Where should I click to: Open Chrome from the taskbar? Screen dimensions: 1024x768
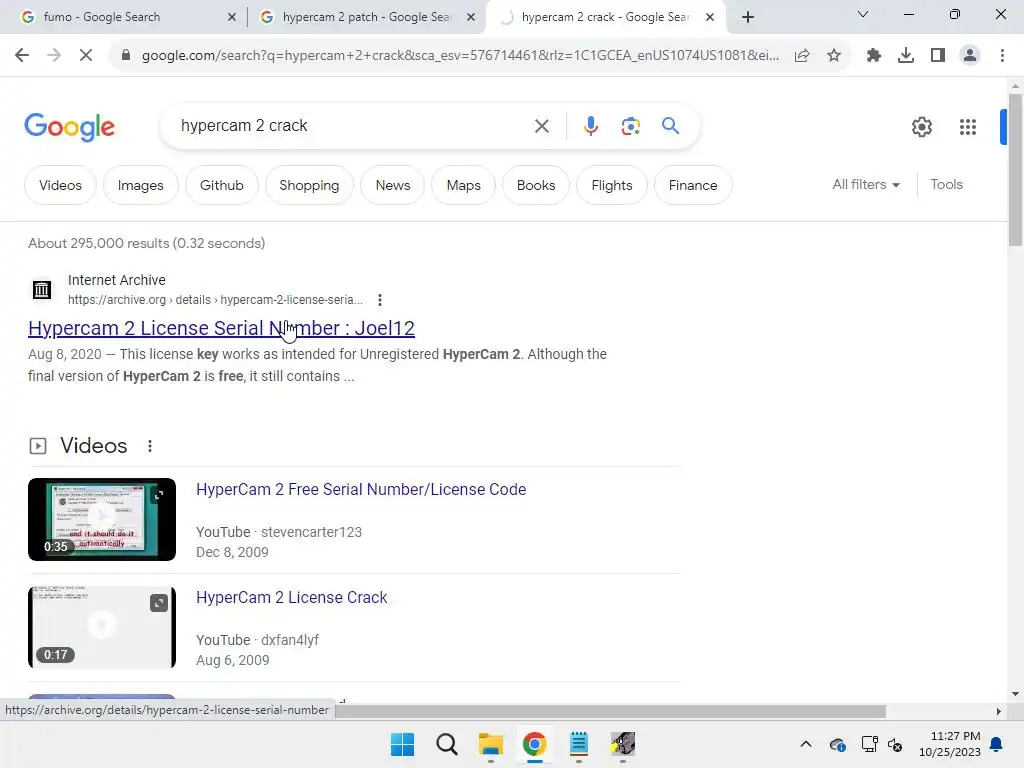coord(534,744)
